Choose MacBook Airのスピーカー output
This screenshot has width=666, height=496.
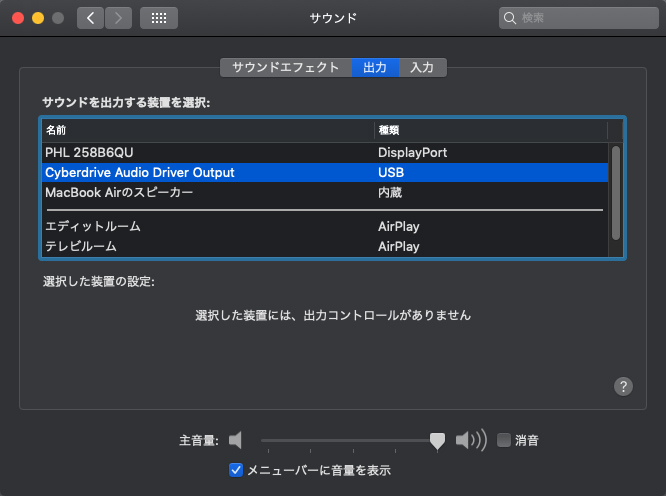tap(325, 192)
